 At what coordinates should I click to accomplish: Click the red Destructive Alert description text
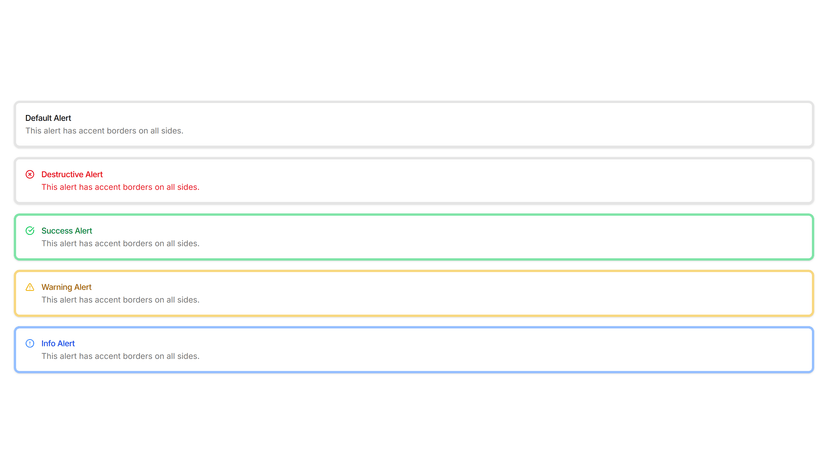120,187
